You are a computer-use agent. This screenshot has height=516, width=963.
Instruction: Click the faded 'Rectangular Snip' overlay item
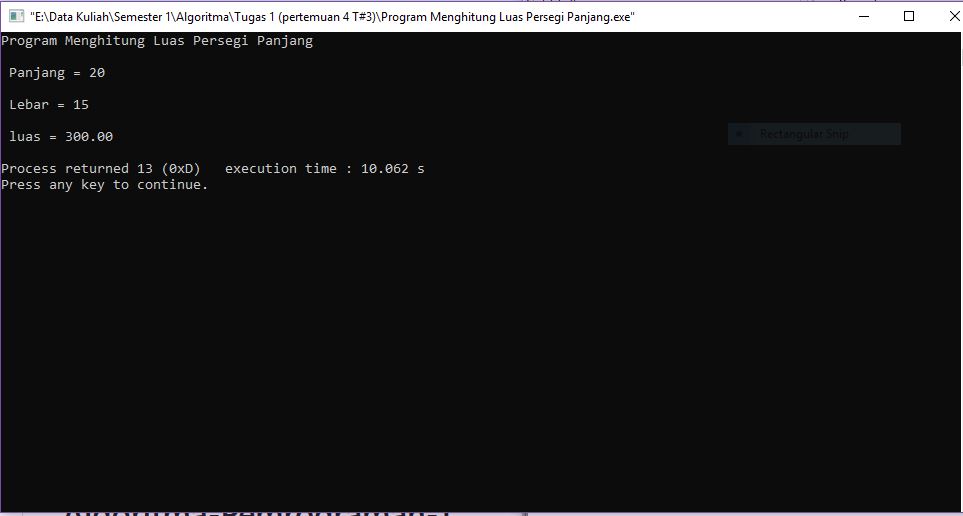point(814,134)
